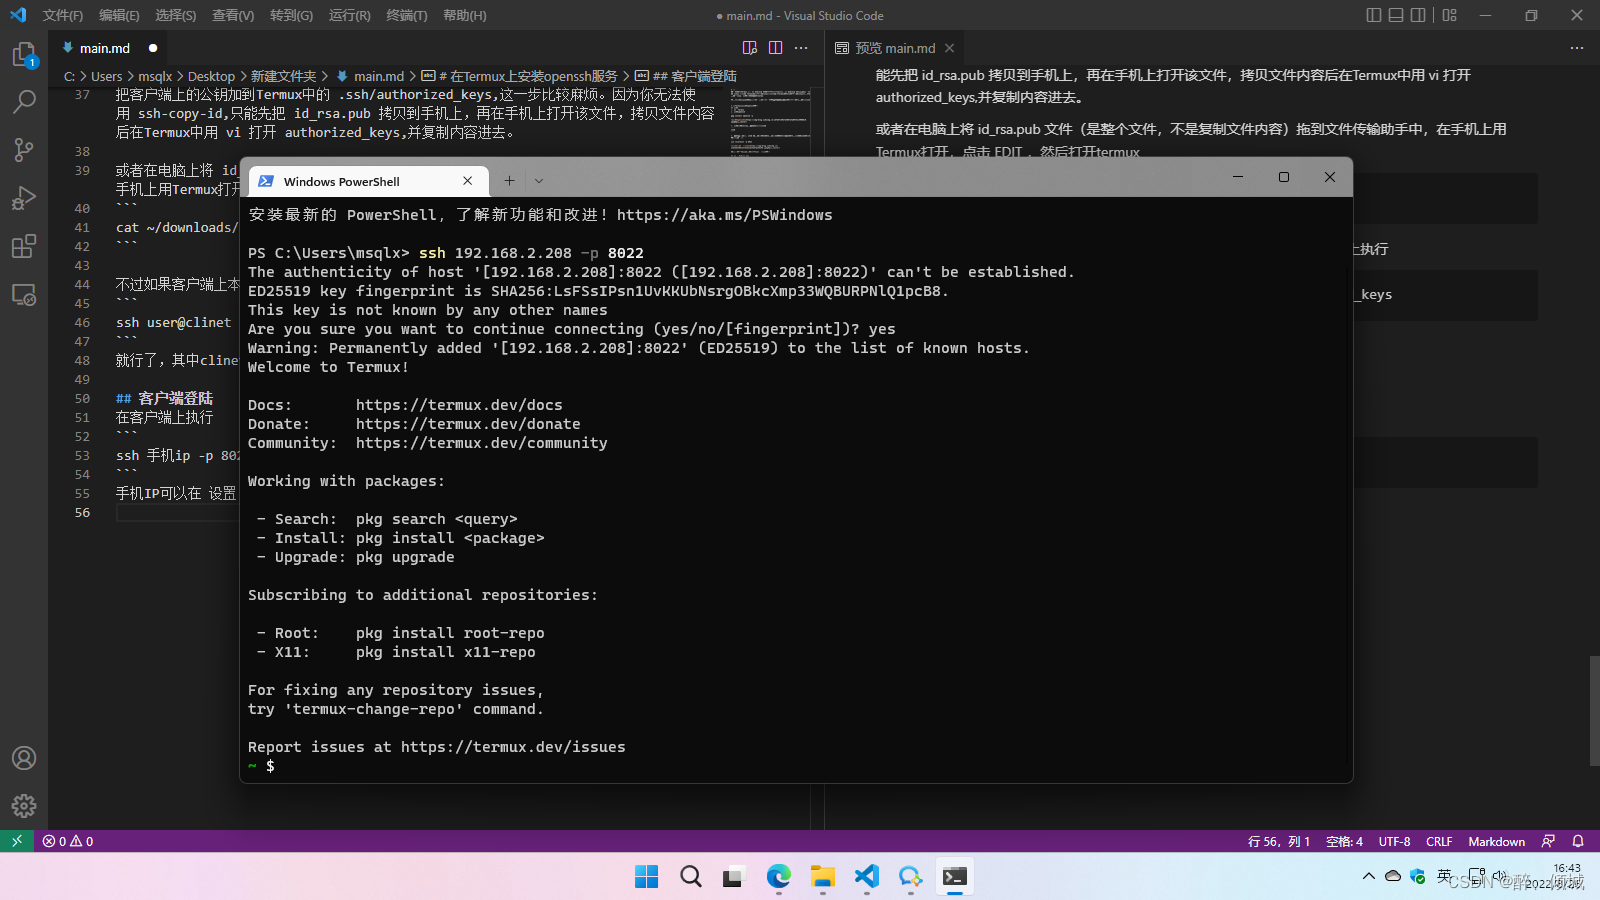
Task: Open Windows Start menu
Action: tap(647, 877)
